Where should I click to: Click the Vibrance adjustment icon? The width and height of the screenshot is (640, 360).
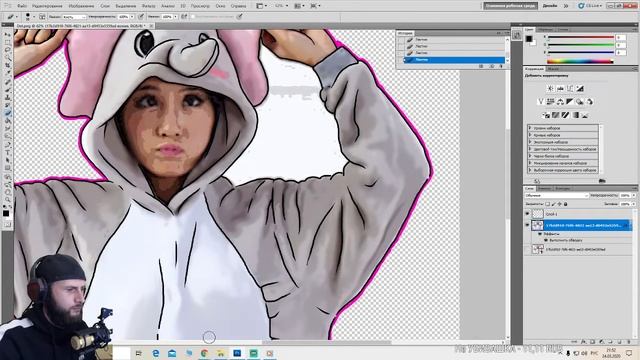click(541, 102)
